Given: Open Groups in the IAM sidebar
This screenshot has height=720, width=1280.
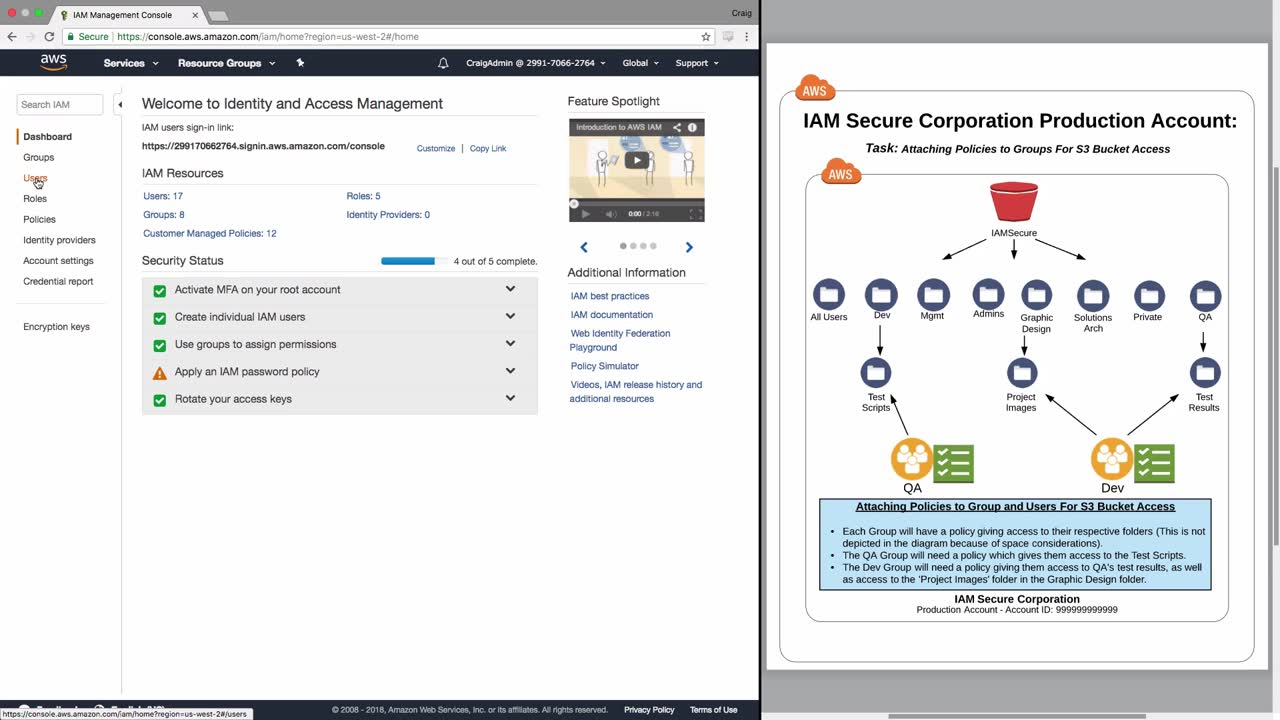Looking at the screenshot, I should click(x=39, y=157).
